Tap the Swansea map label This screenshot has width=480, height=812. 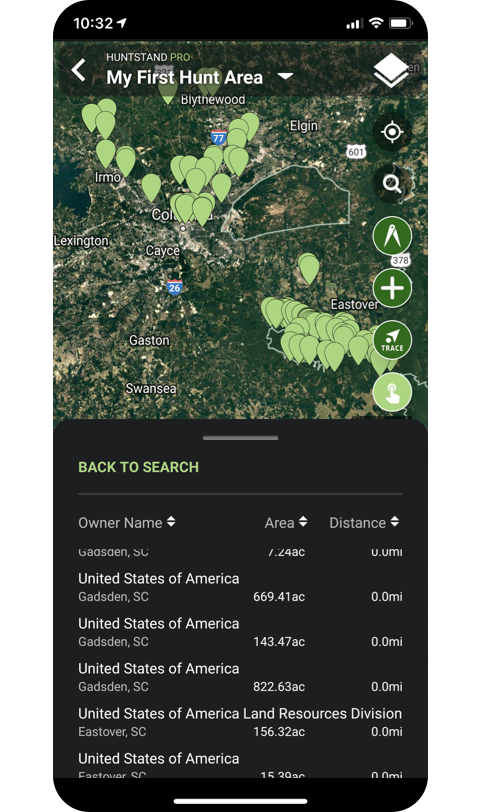(151, 388)
